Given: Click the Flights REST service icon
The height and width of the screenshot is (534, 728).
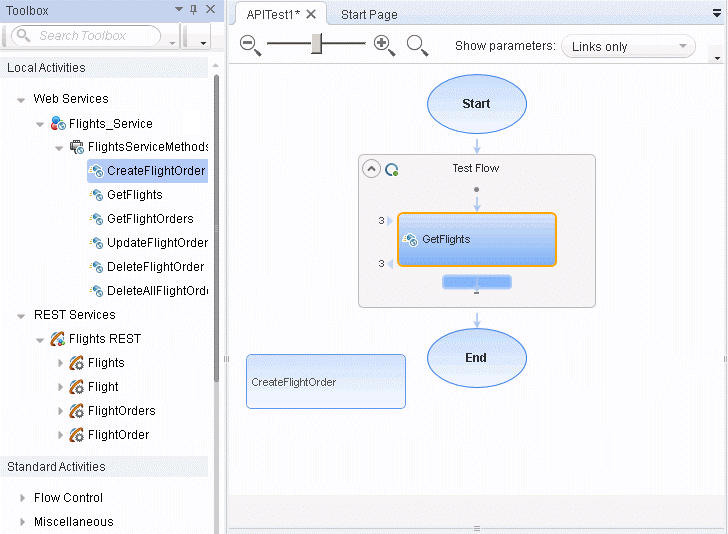Looking at the screenshot, I should click(x=58, y=339).
